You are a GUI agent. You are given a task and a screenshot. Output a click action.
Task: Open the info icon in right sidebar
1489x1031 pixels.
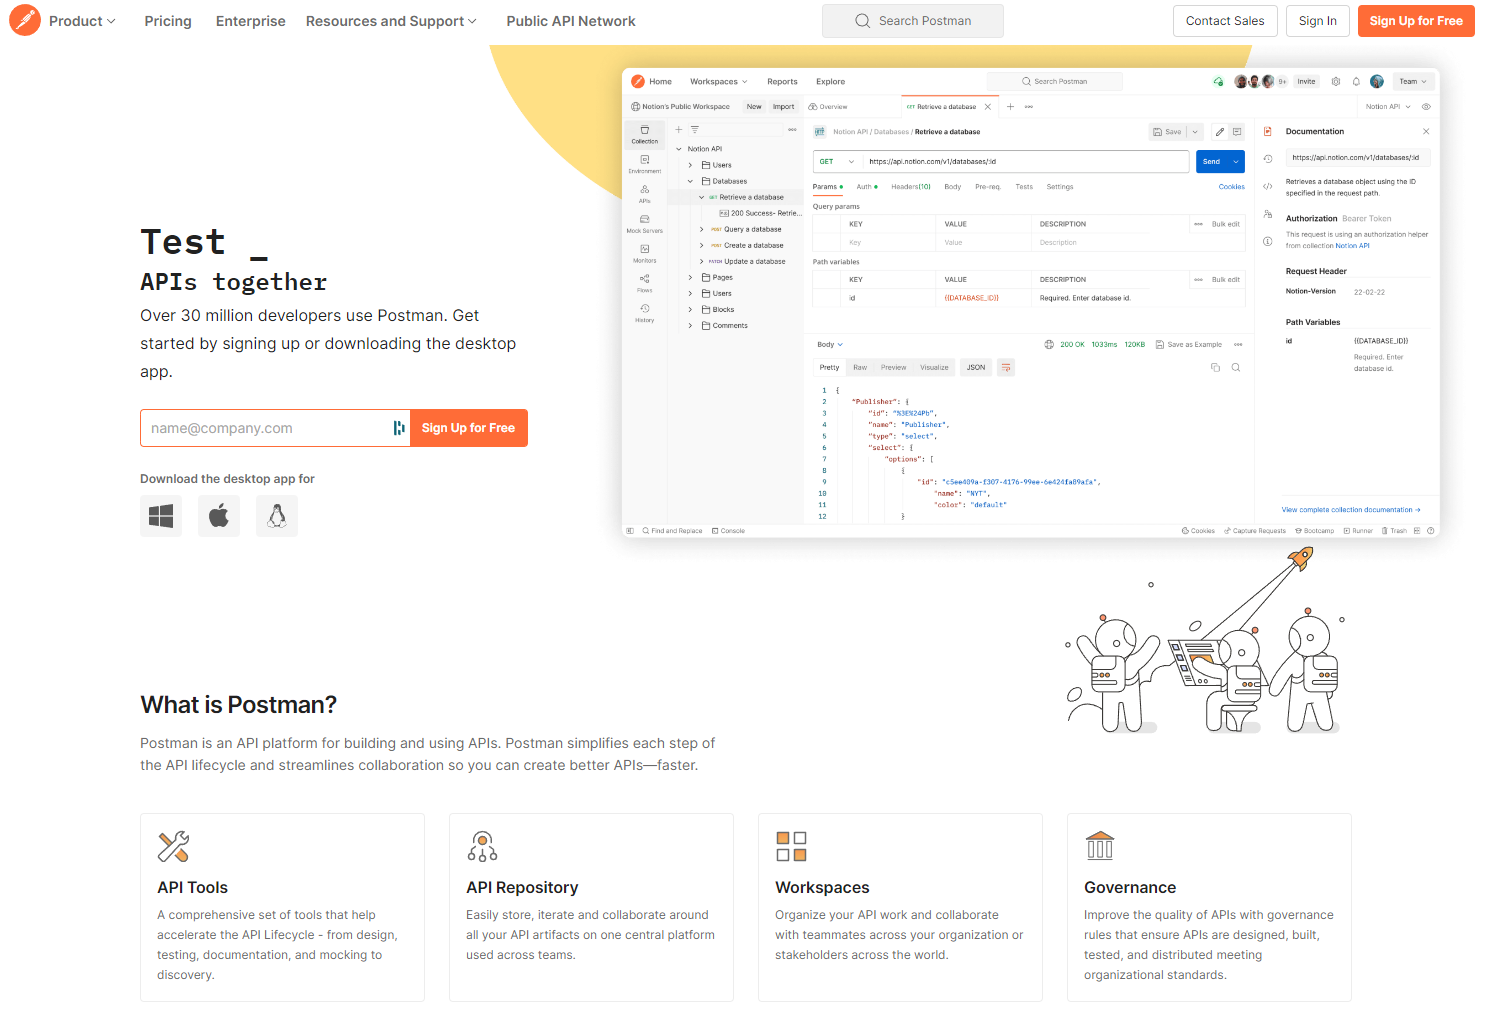point(1268,241)
